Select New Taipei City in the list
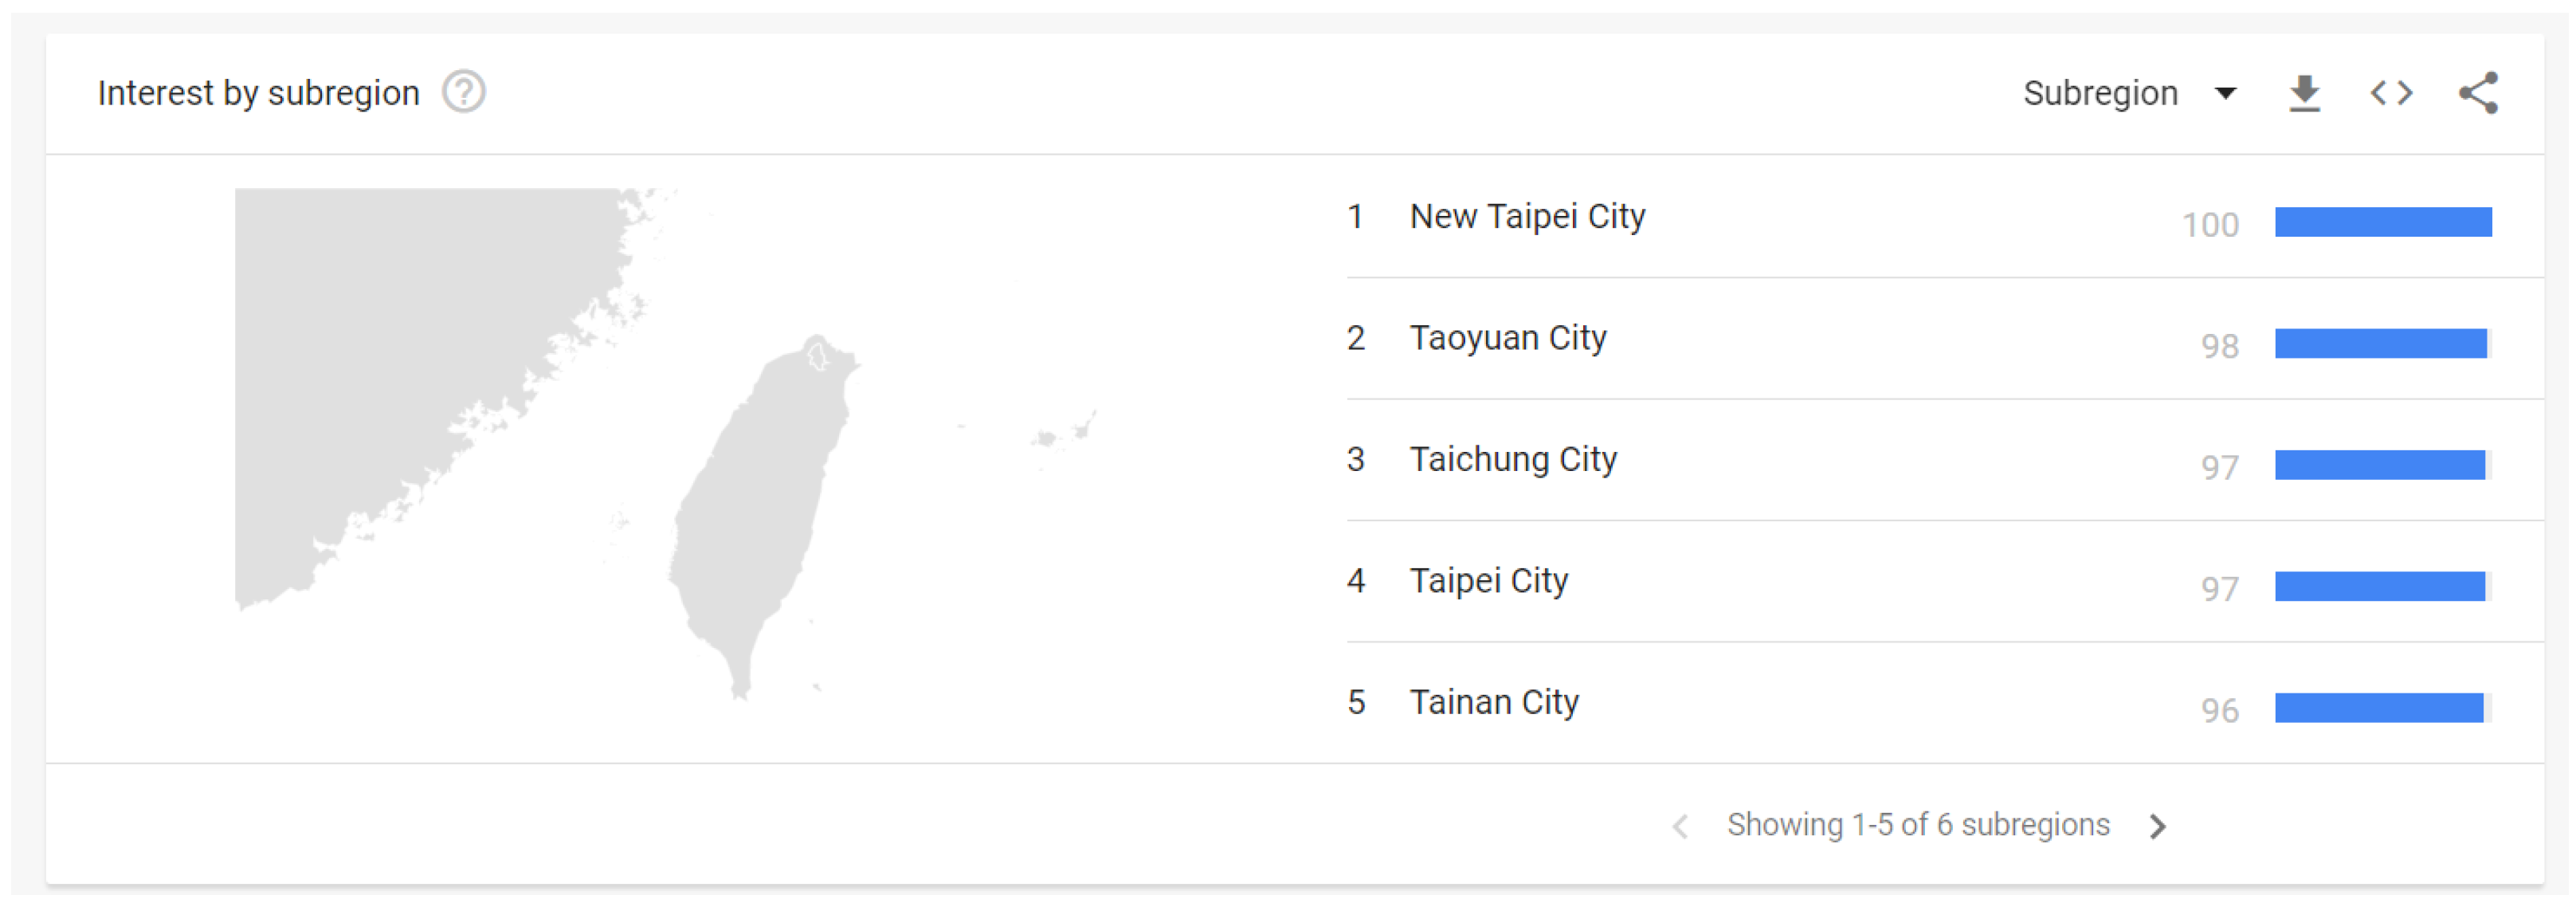 [x=1527, y=216]
